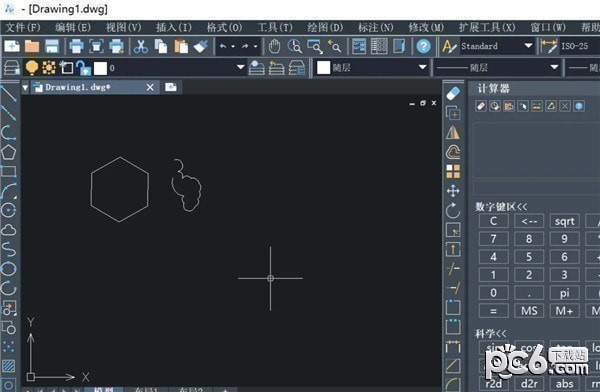This screenshot has height=392, width=600.
Task: Open the undo history dropdown arrow
Action: pyautogui.click(x=233, y=47)
